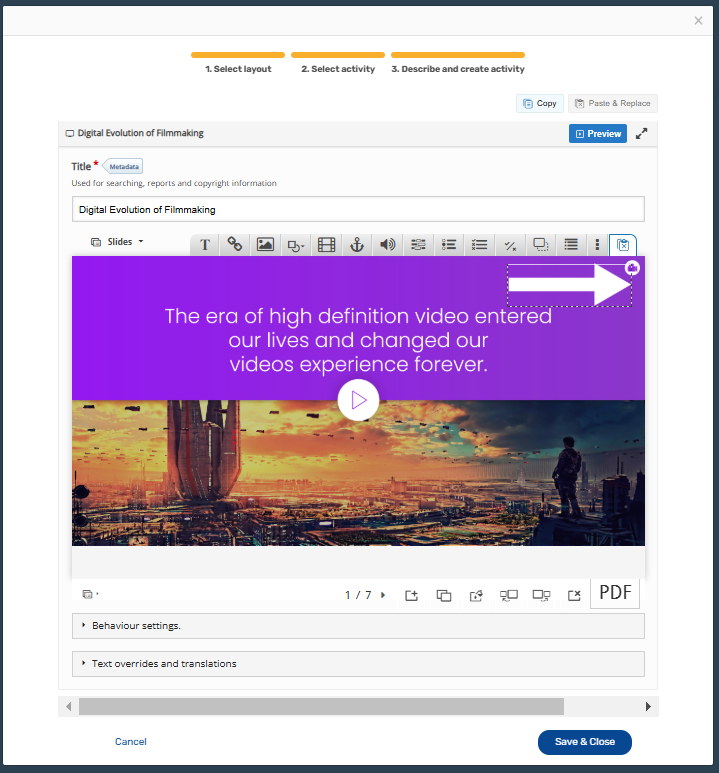Image resolution: width=719 pixels, height=773 pixels.
Task: Close the dialog with the X
Action: tap(698, 21)
